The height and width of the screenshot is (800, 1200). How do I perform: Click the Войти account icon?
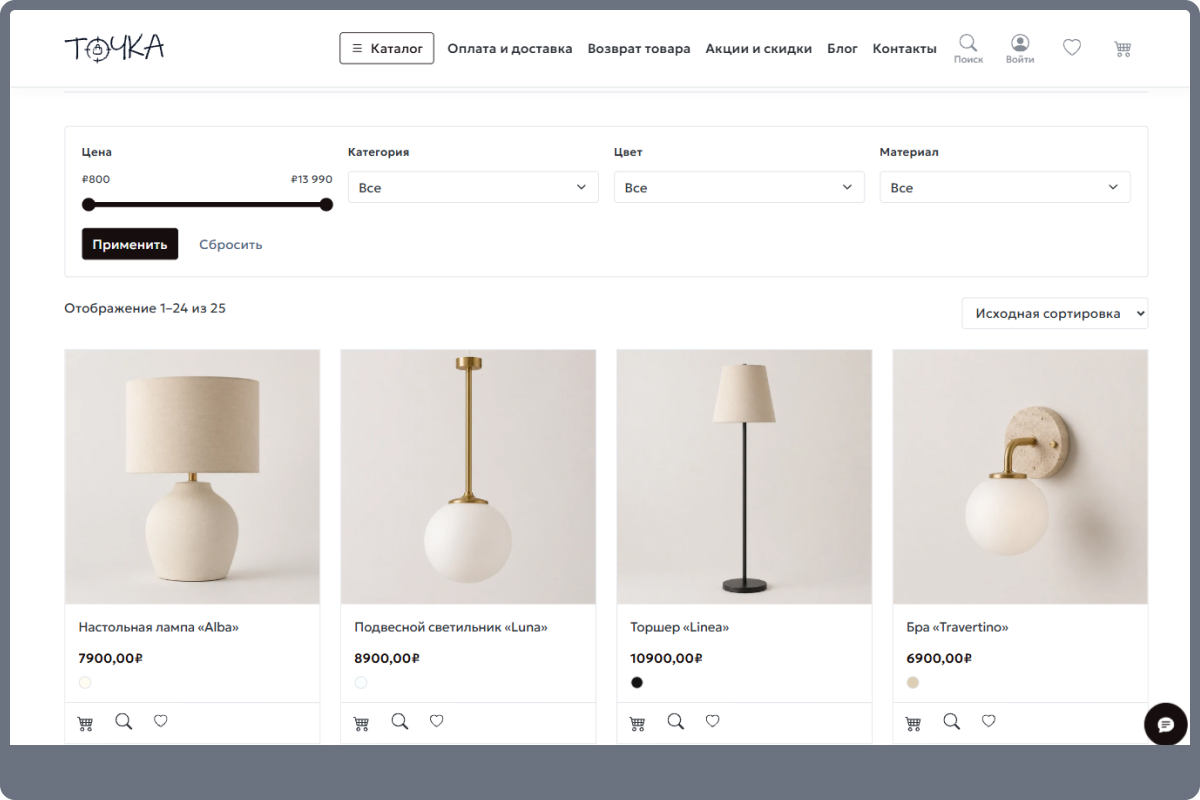[1020, 48]
